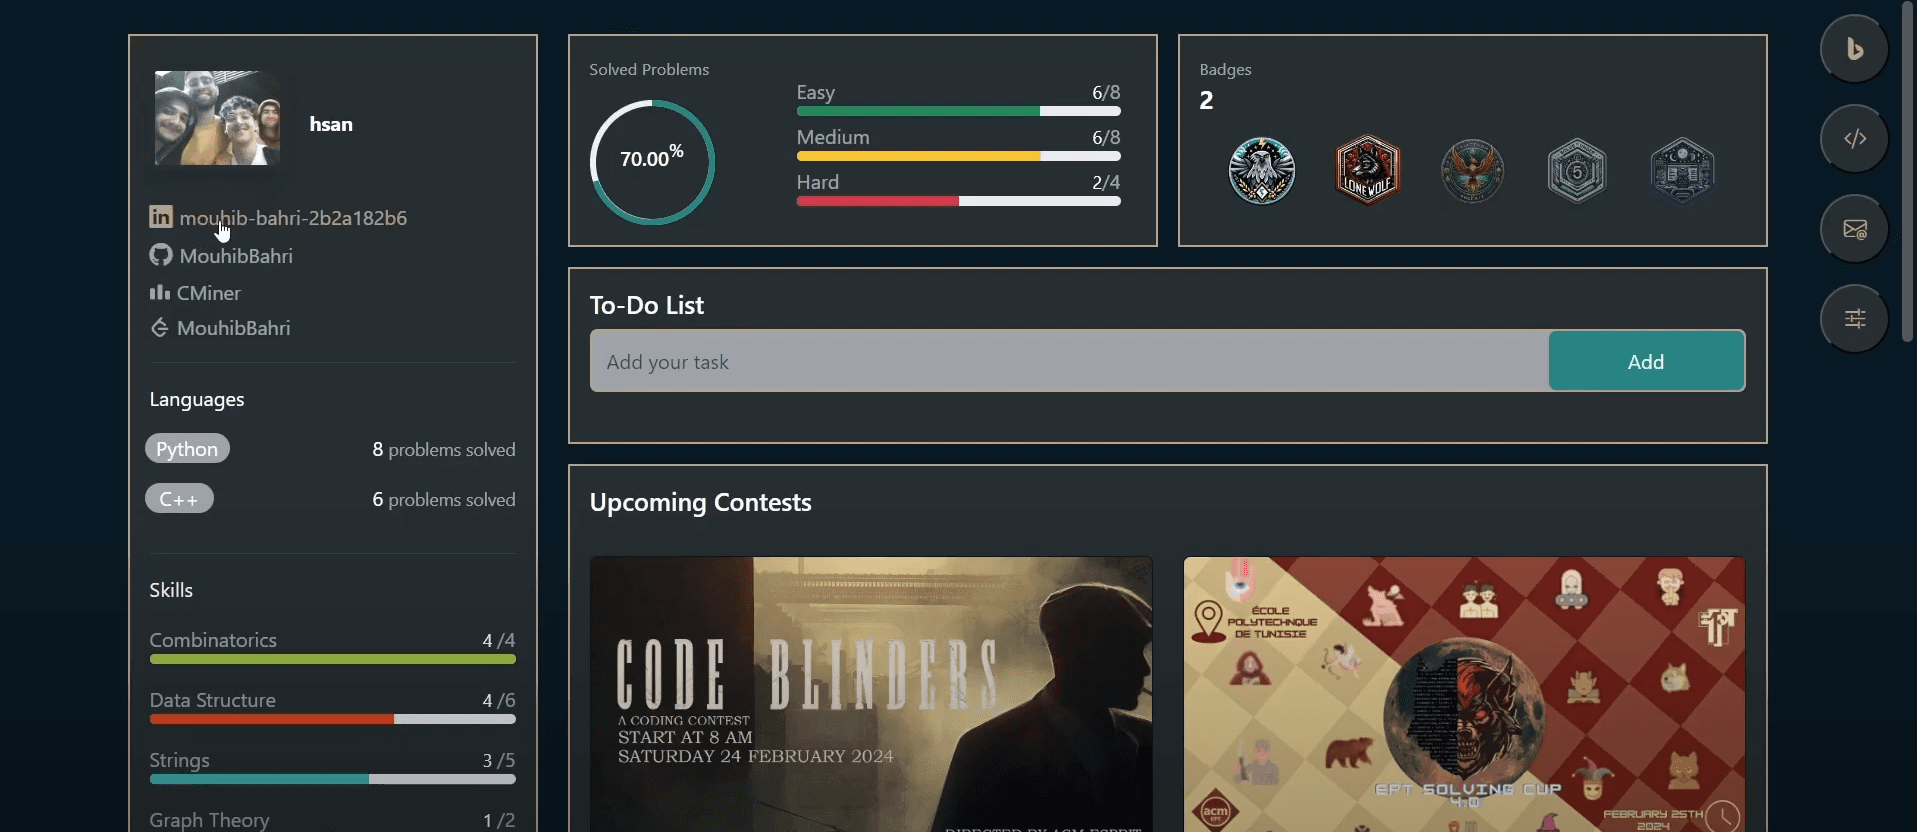Open the CMiner profile link
1917x832 pixels.
pos(209,293)
